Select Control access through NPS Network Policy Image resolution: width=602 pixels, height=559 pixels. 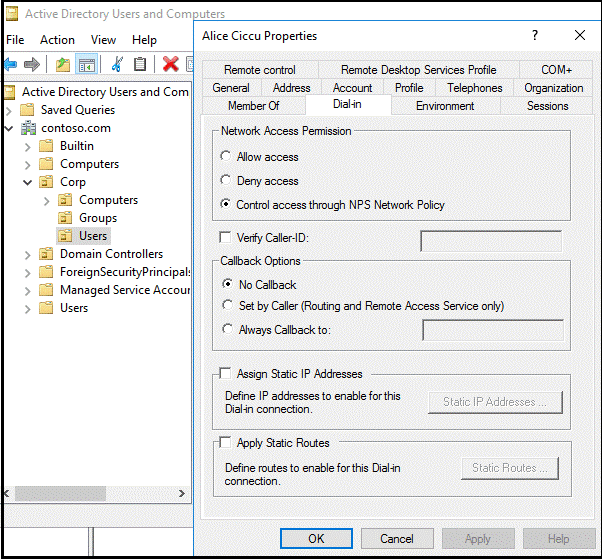(225, 204)
